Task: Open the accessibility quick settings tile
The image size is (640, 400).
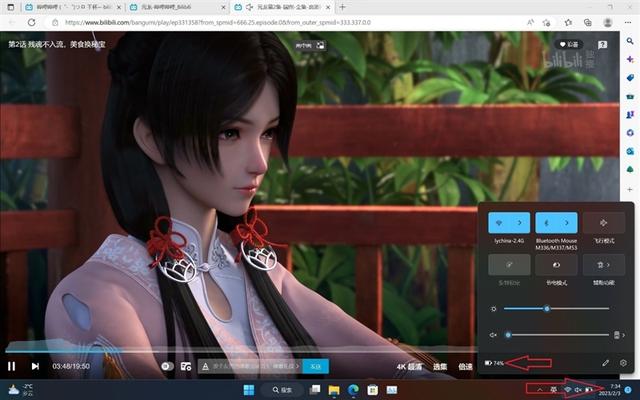Action: pos(604,265)
